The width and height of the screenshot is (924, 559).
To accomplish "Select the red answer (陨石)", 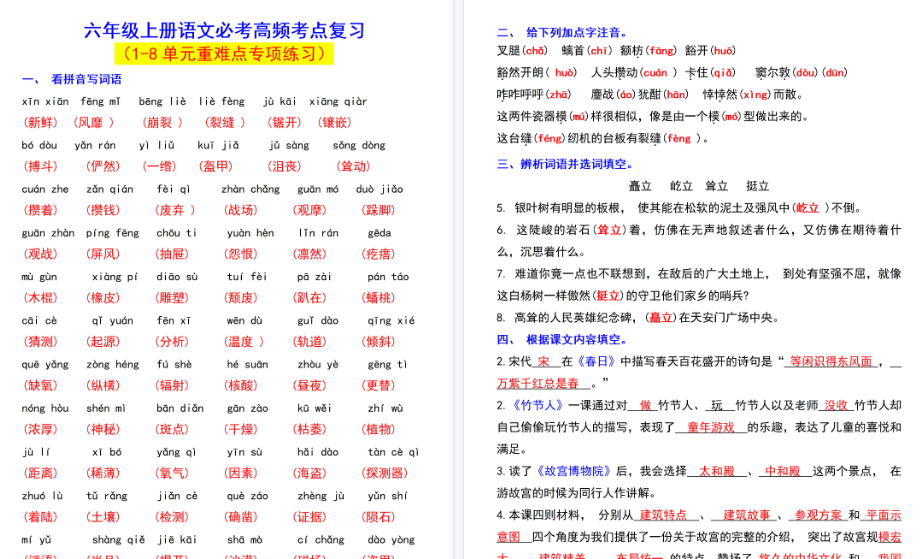I will pyautogui.click(x=378, y=517).
